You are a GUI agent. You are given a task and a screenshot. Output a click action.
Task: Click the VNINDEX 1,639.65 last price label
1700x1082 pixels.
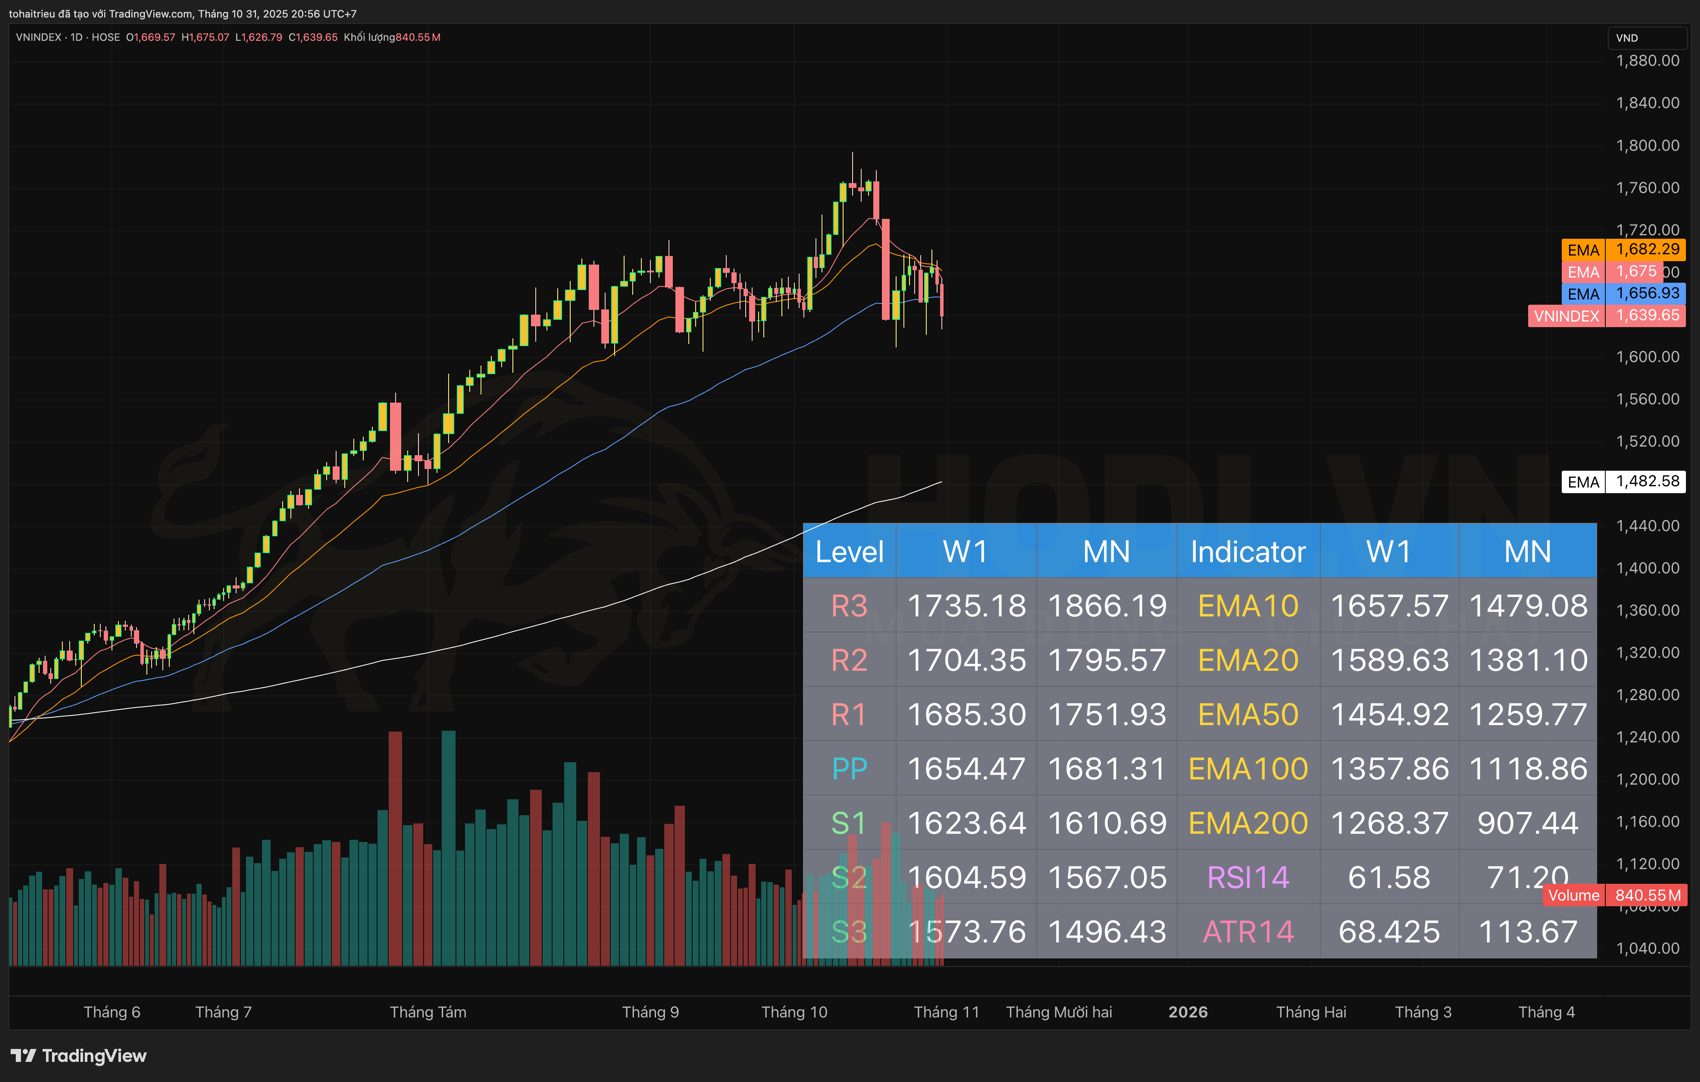1606,316
